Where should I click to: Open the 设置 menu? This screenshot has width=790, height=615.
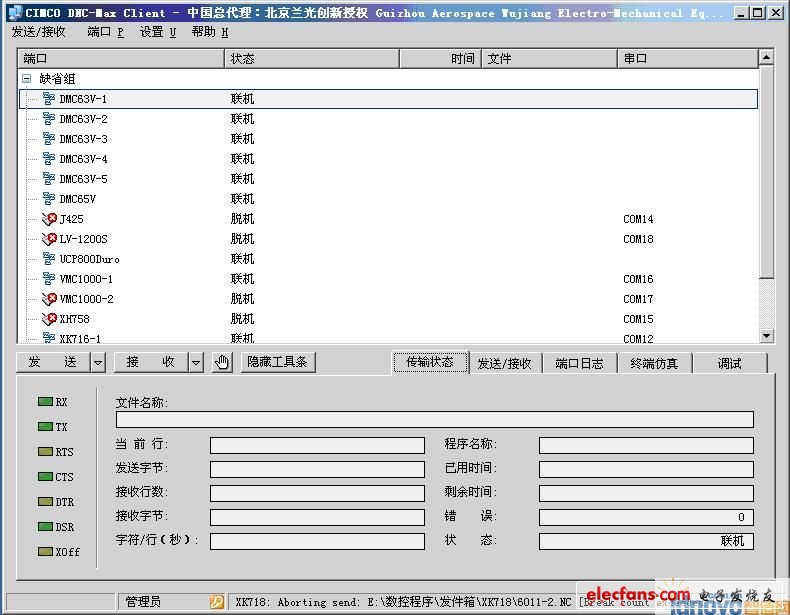point(157,32)
